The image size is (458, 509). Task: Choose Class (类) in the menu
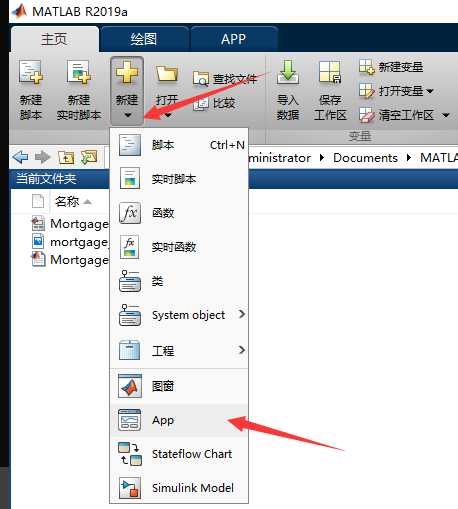179,281
